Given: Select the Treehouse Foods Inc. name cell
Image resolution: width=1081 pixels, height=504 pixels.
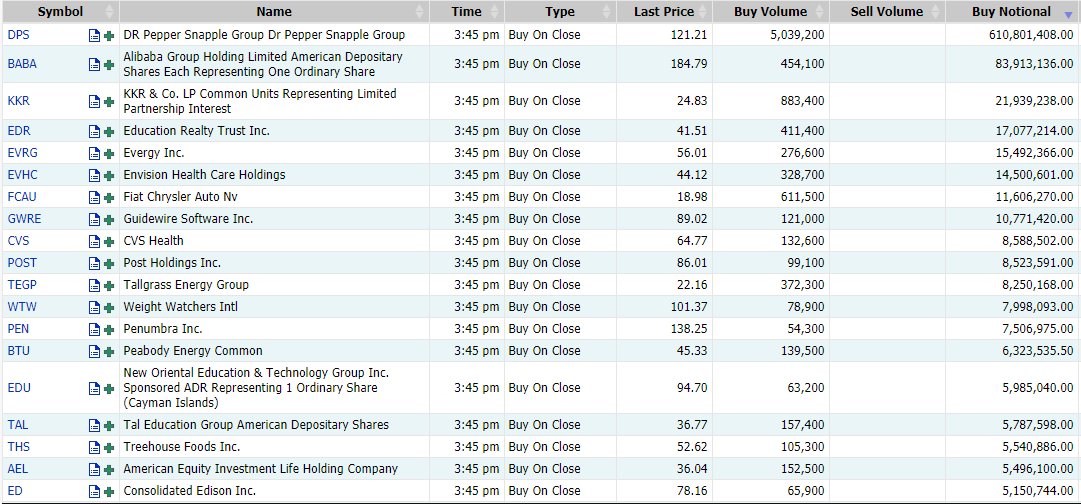Looking at the screenshot, I should (x=182, y=447).
